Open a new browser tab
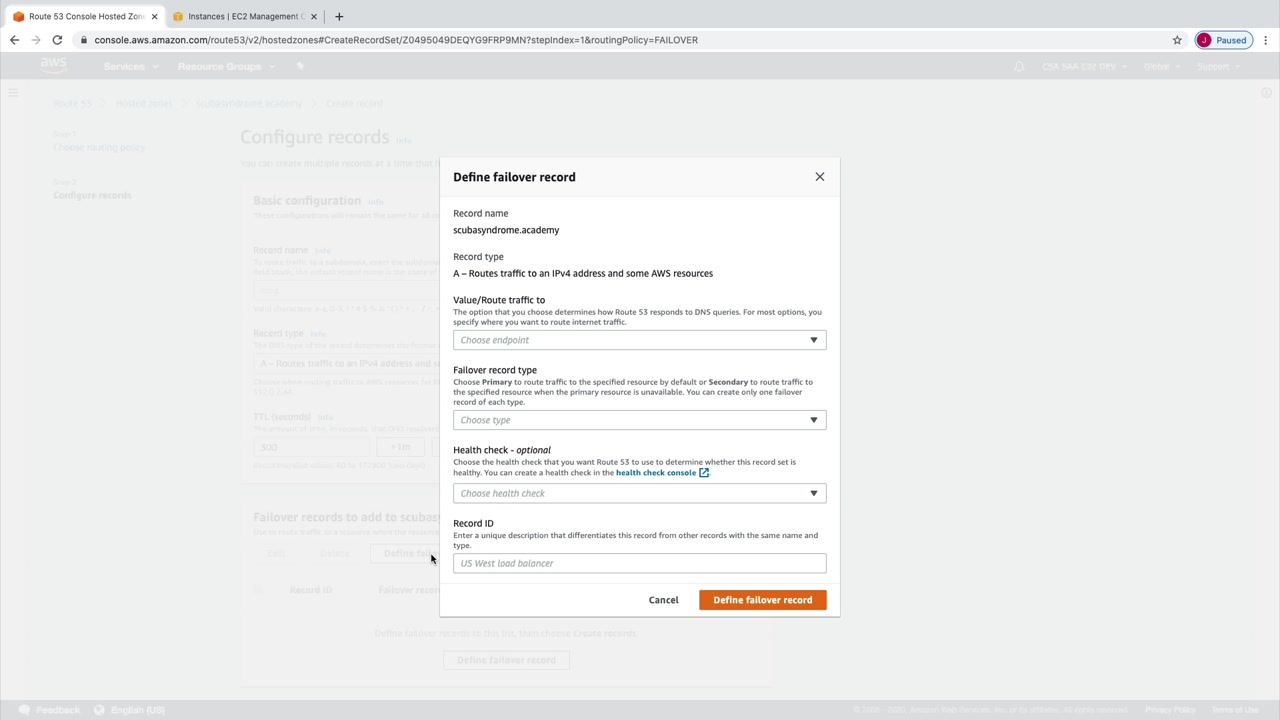 [x=339, y=16]
